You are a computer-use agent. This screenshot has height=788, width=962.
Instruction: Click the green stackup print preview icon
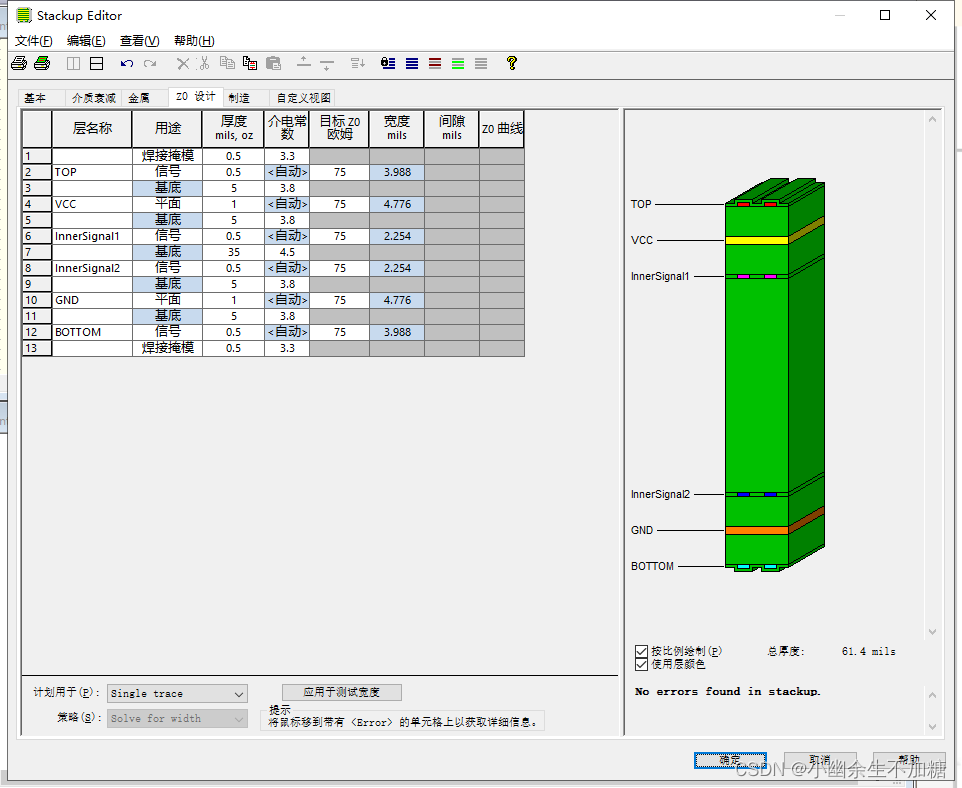tap(42, 63)
